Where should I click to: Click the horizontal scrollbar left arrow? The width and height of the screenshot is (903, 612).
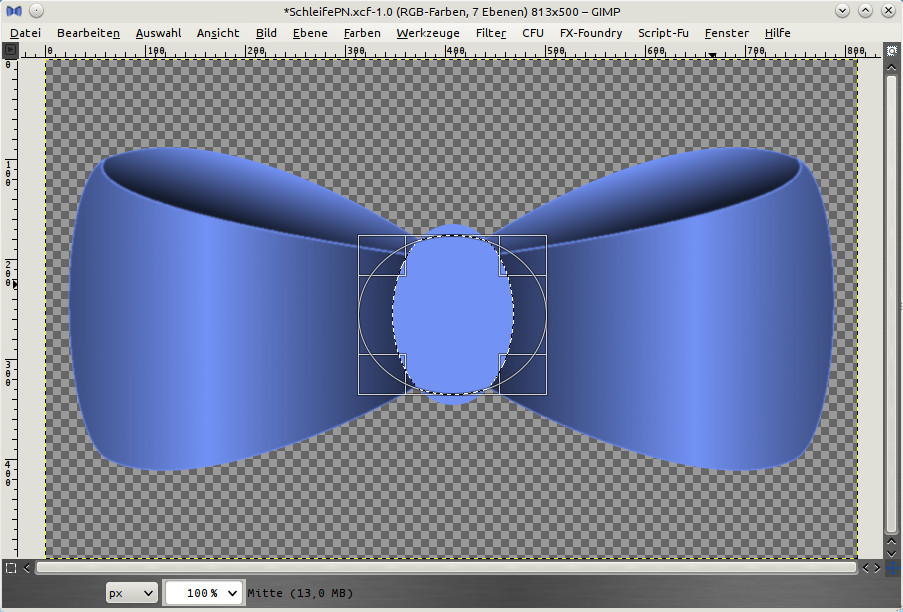27,568
